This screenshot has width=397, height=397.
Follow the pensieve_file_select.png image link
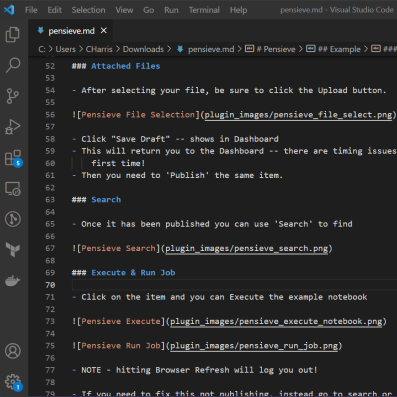(x=298, y=115)
